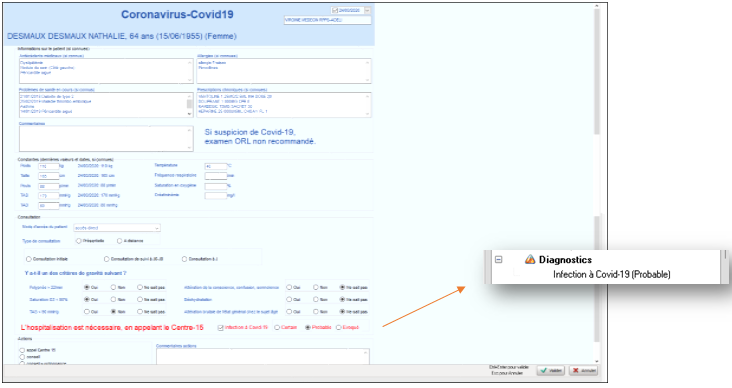The width and height of the screenshot is (732, 388).
Task: Open the date picker dropdown at top
Action: click(x=367, y=10)
